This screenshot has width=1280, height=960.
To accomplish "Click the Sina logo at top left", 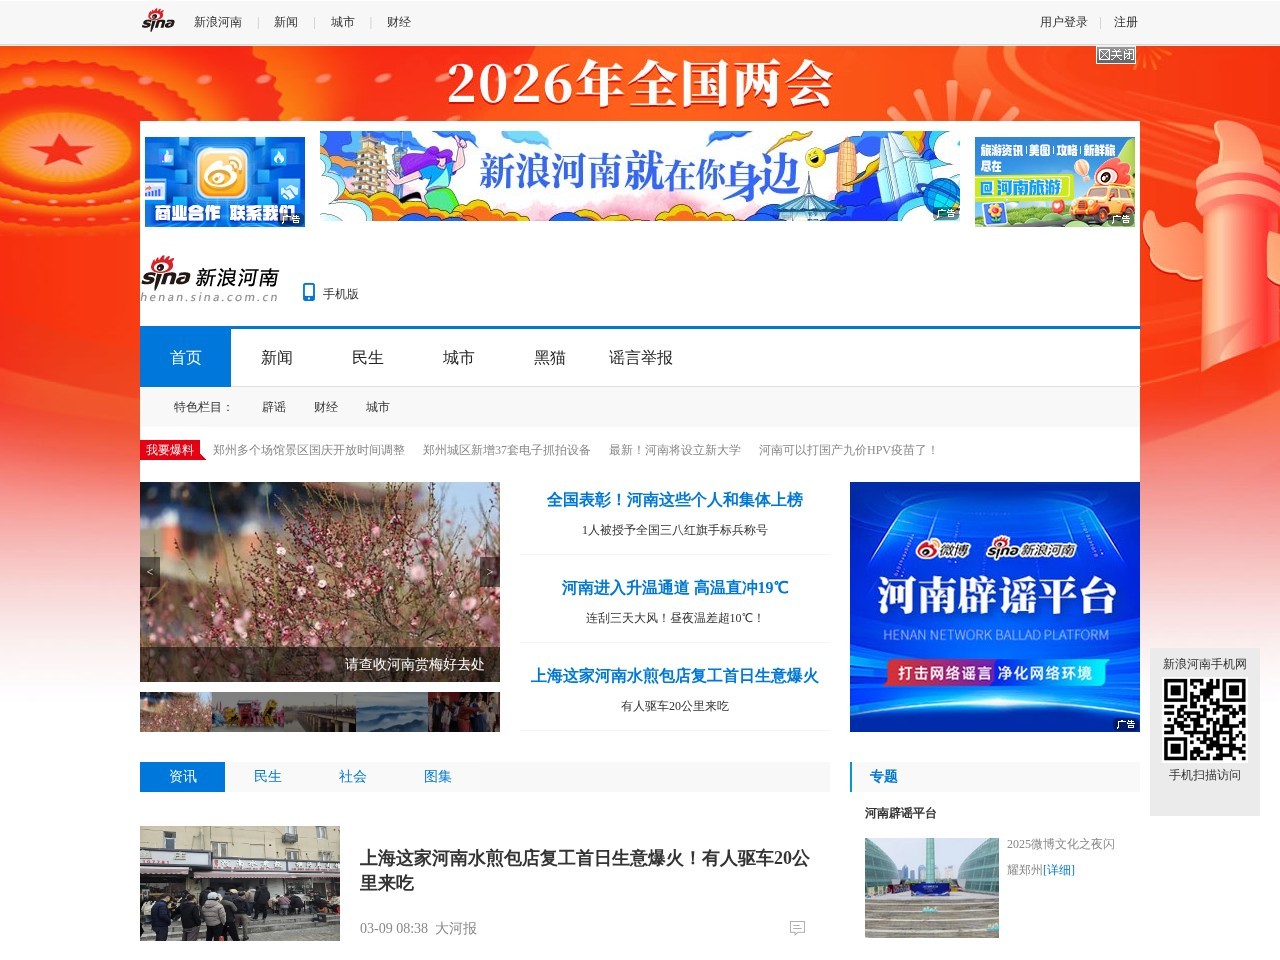I will (158, 20).
